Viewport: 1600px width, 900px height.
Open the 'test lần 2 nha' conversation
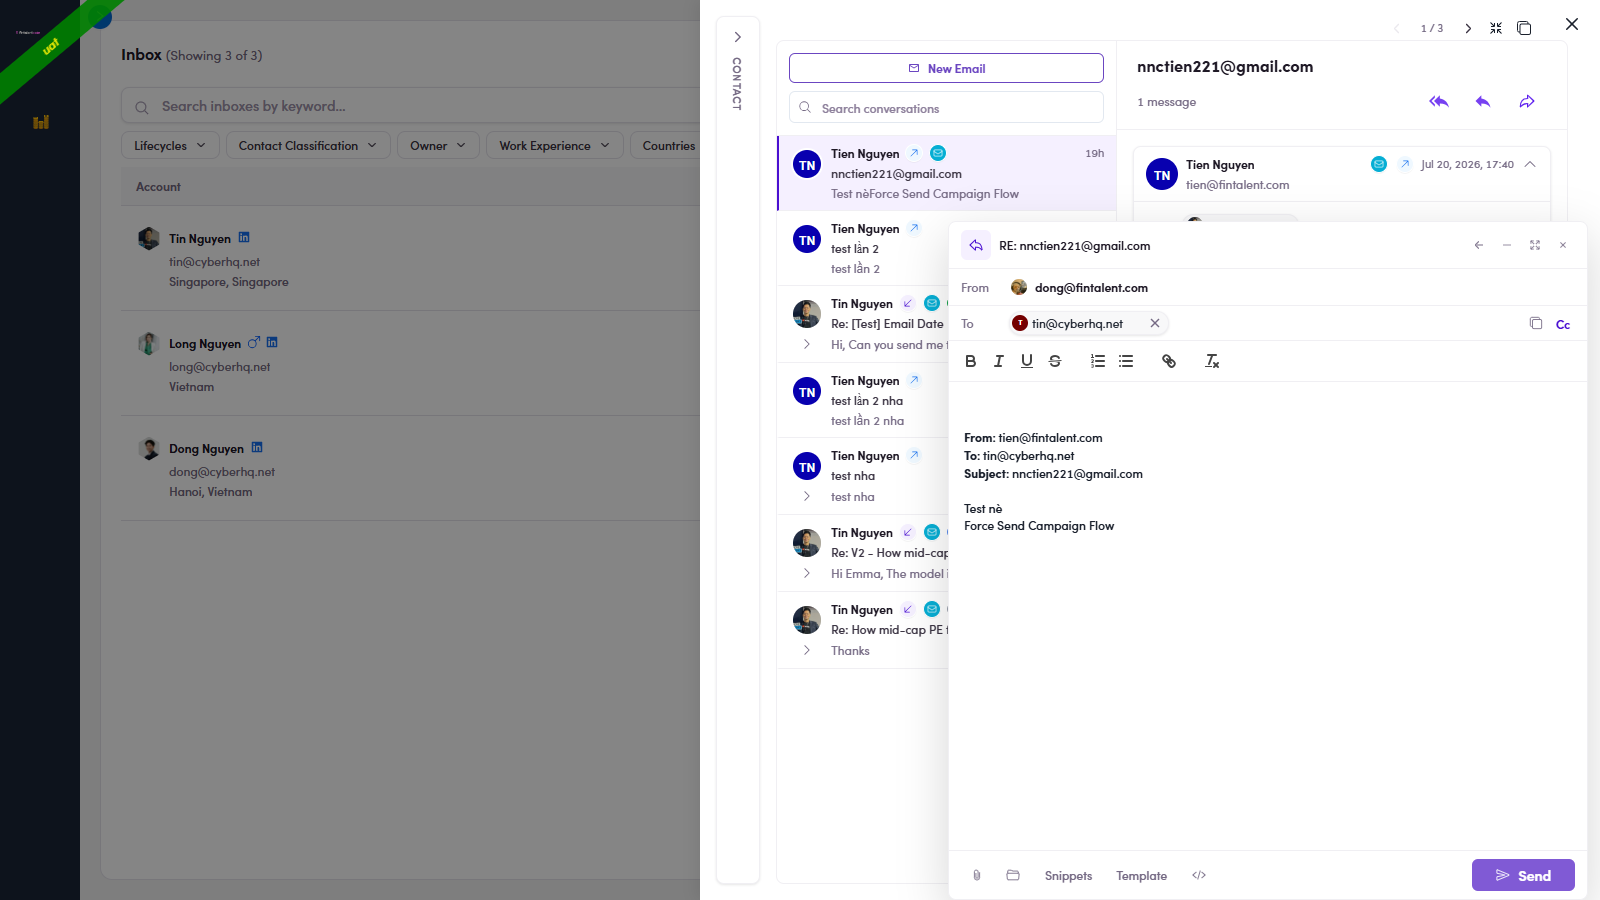(x=864, y=401)
